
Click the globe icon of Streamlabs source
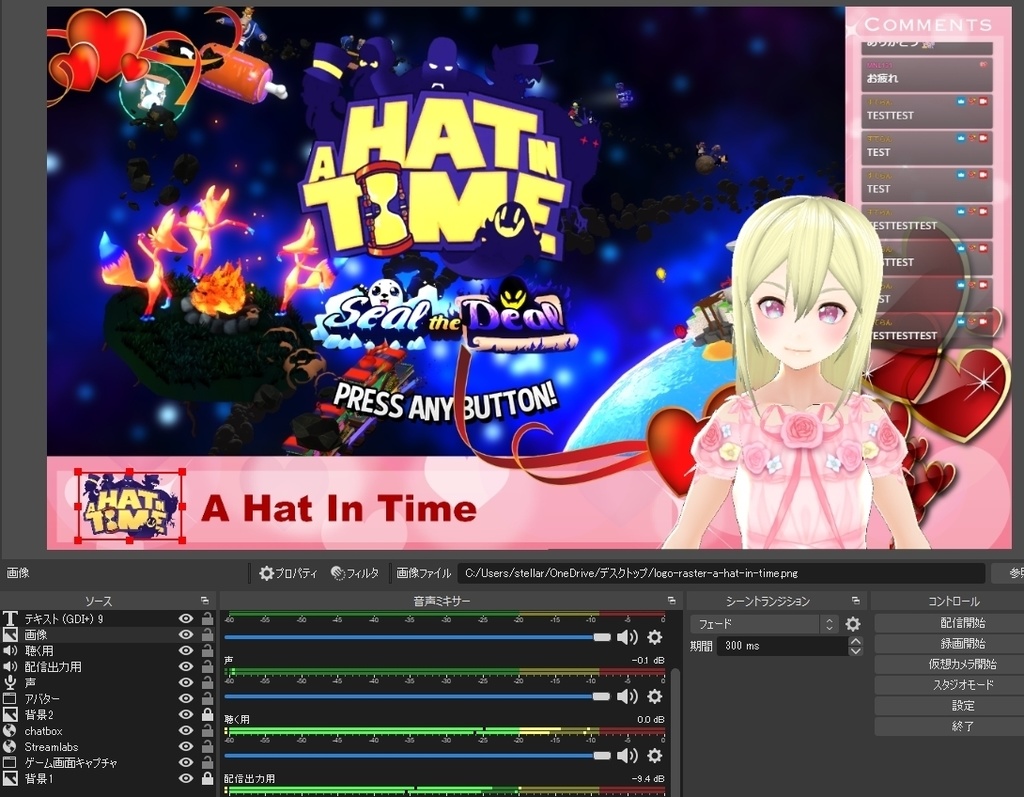(x=10, y=747)
